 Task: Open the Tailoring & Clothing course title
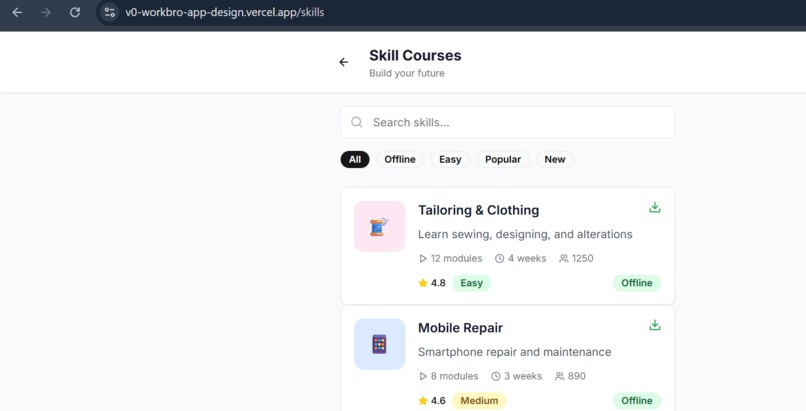tap(479, 210)
